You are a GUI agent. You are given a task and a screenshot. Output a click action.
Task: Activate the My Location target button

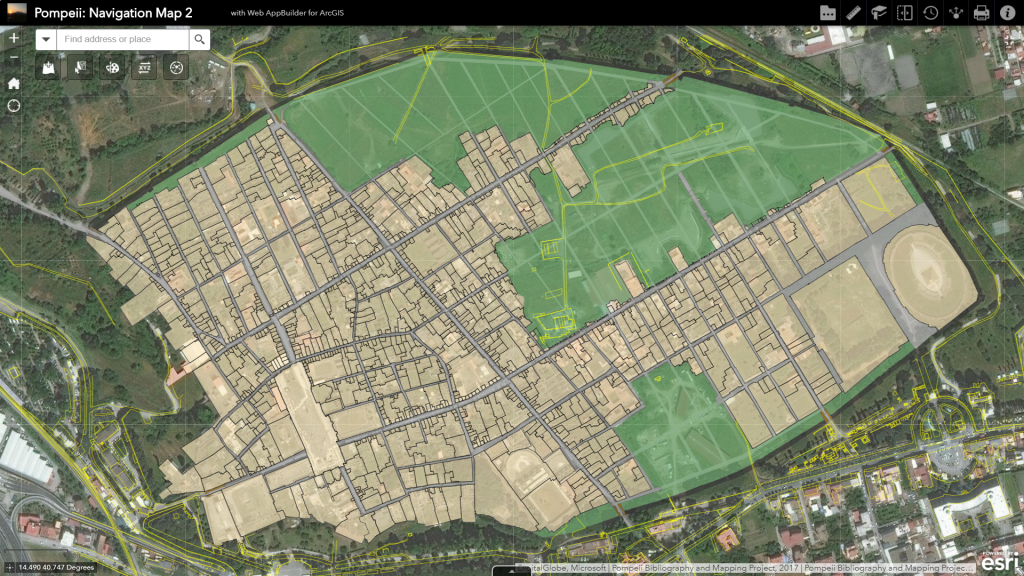click(x=14, y=105)
